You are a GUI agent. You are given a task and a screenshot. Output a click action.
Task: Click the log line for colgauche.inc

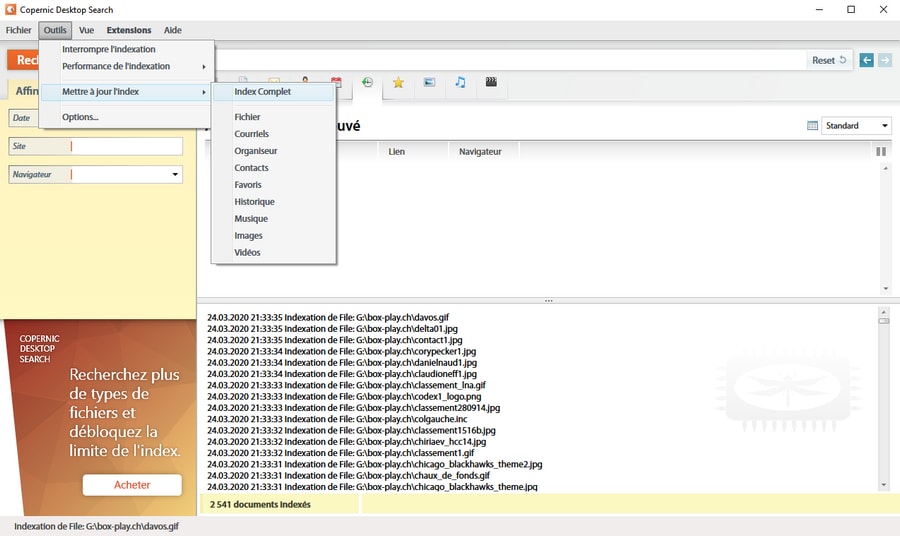coord(337,419)
